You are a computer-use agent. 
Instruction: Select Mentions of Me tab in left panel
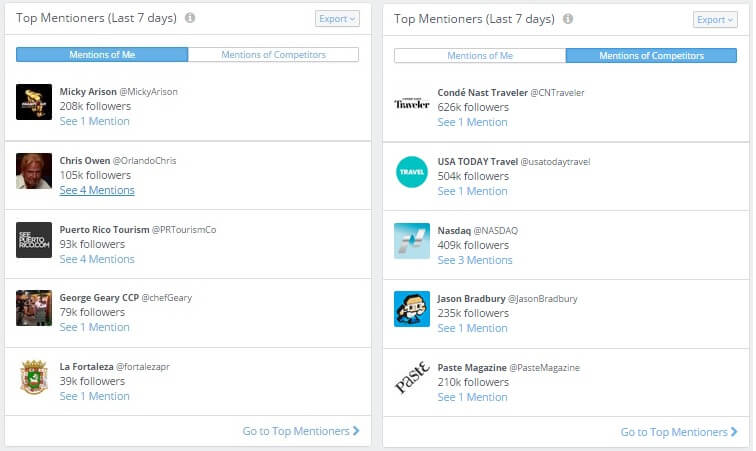[102, 55]
